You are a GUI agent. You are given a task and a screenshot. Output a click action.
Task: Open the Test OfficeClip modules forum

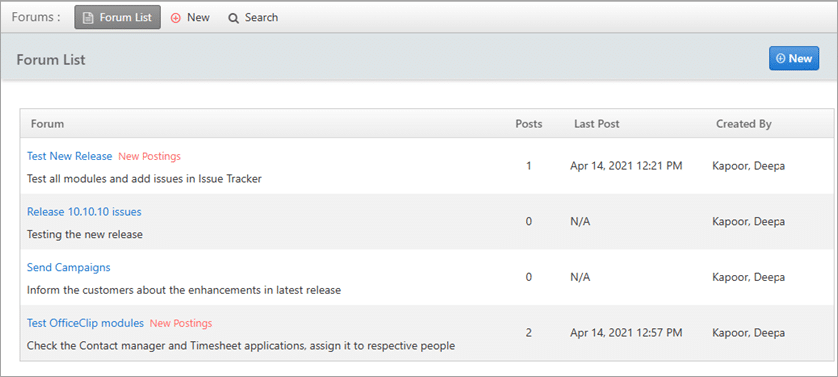pyautogui.click(x=86, y=323)
